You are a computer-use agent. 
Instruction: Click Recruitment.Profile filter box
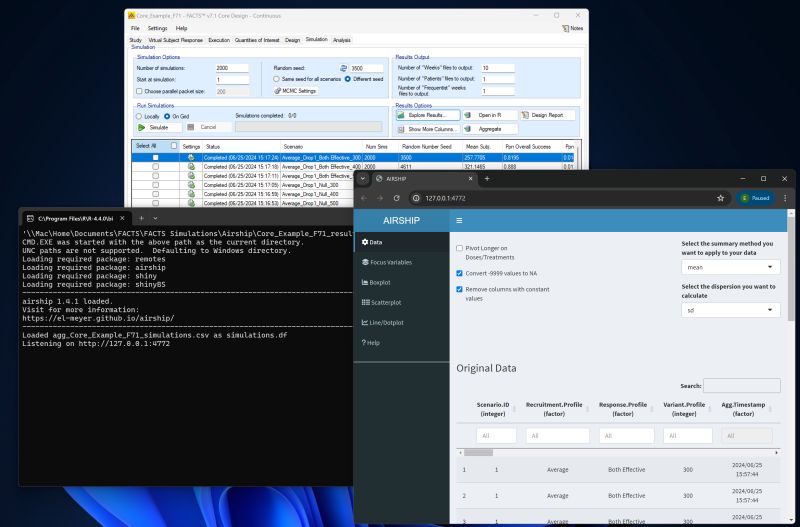click(x=557, y=436)
